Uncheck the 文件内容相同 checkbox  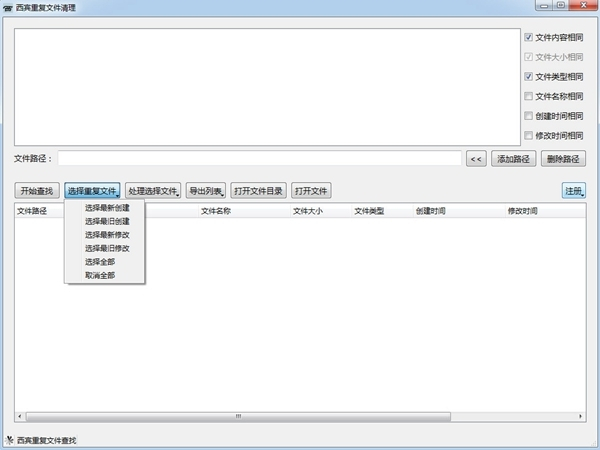coord(529,37)
